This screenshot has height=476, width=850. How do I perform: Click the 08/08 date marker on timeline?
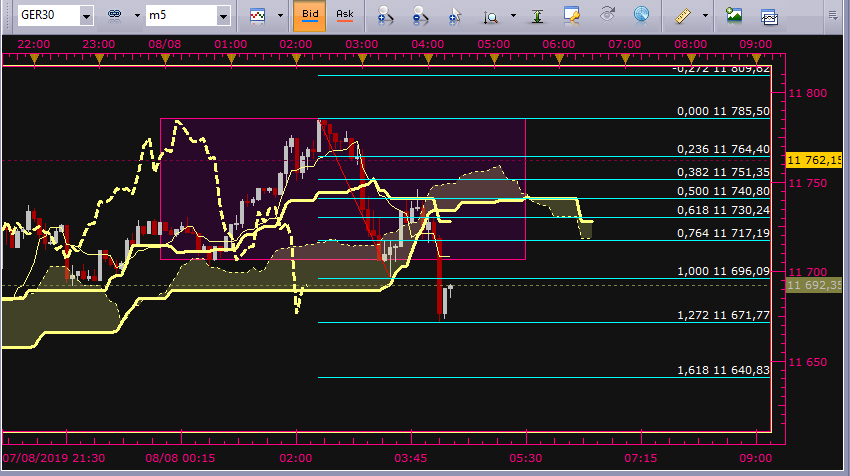pyautogui.click(x=165, y=44)
